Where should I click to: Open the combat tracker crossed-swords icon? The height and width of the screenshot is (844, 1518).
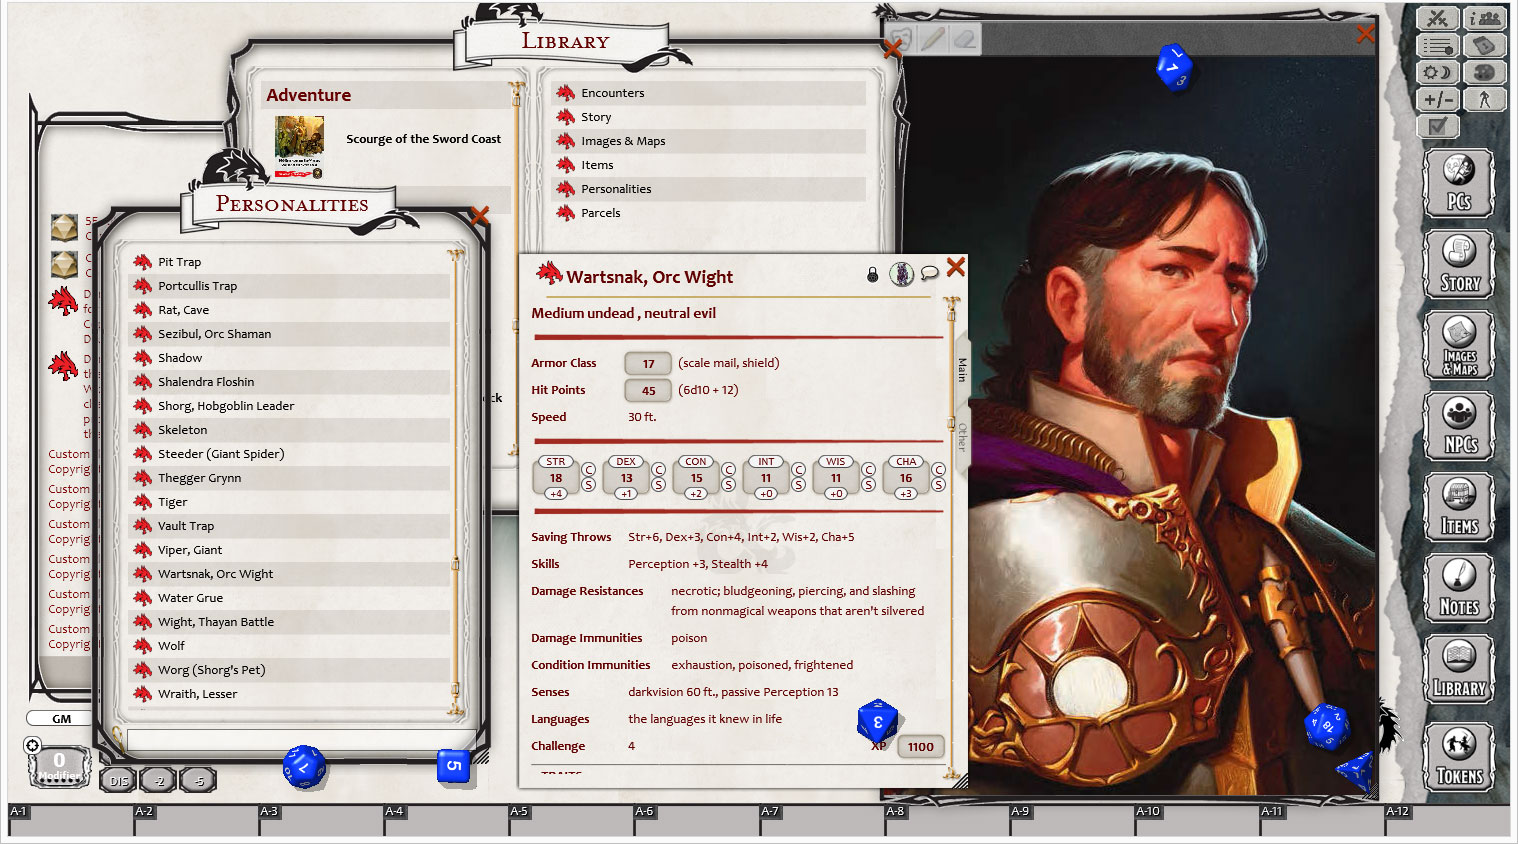point(1439,17)
